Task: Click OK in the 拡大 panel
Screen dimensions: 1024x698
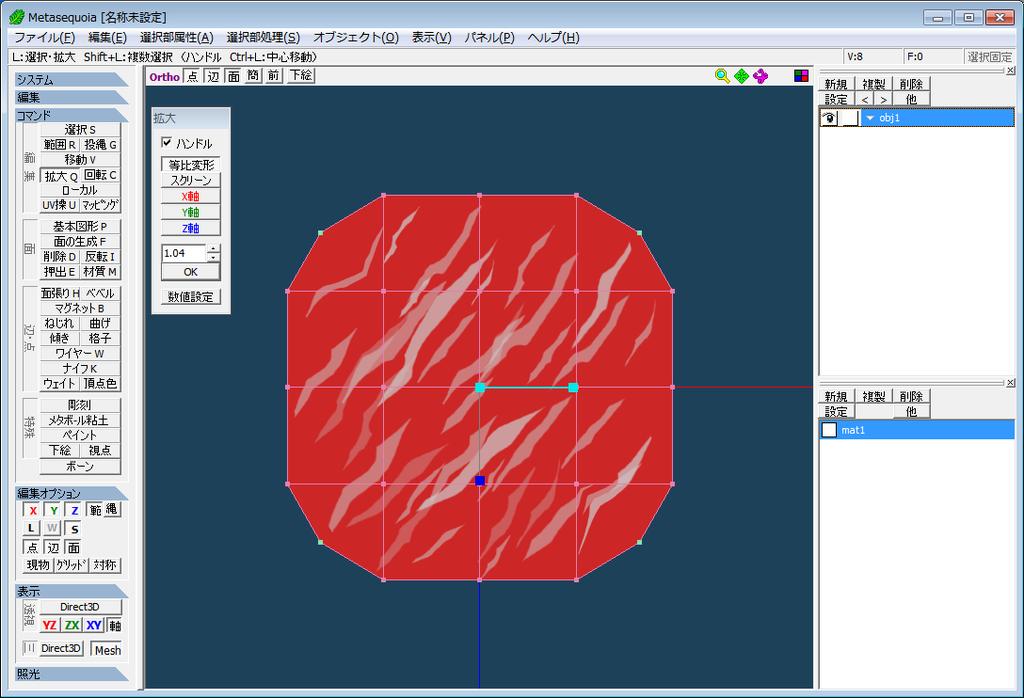Action: [x=191, y=272]
